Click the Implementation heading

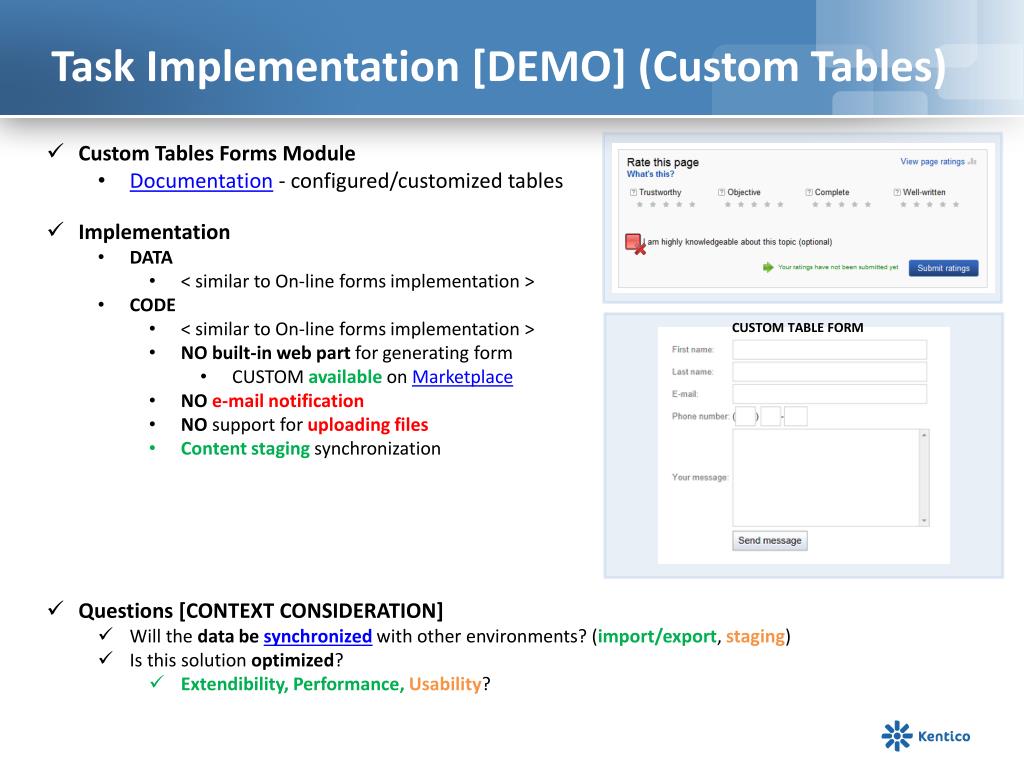[x=154, y=232]
